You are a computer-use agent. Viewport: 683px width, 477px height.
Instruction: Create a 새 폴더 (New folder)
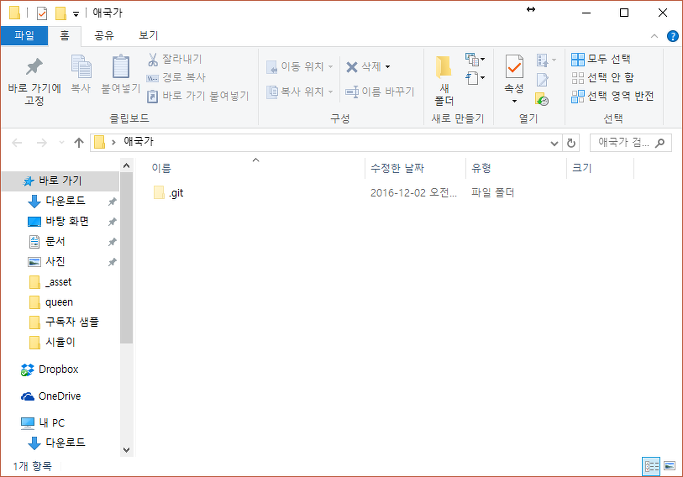click(x=444, y=81)
